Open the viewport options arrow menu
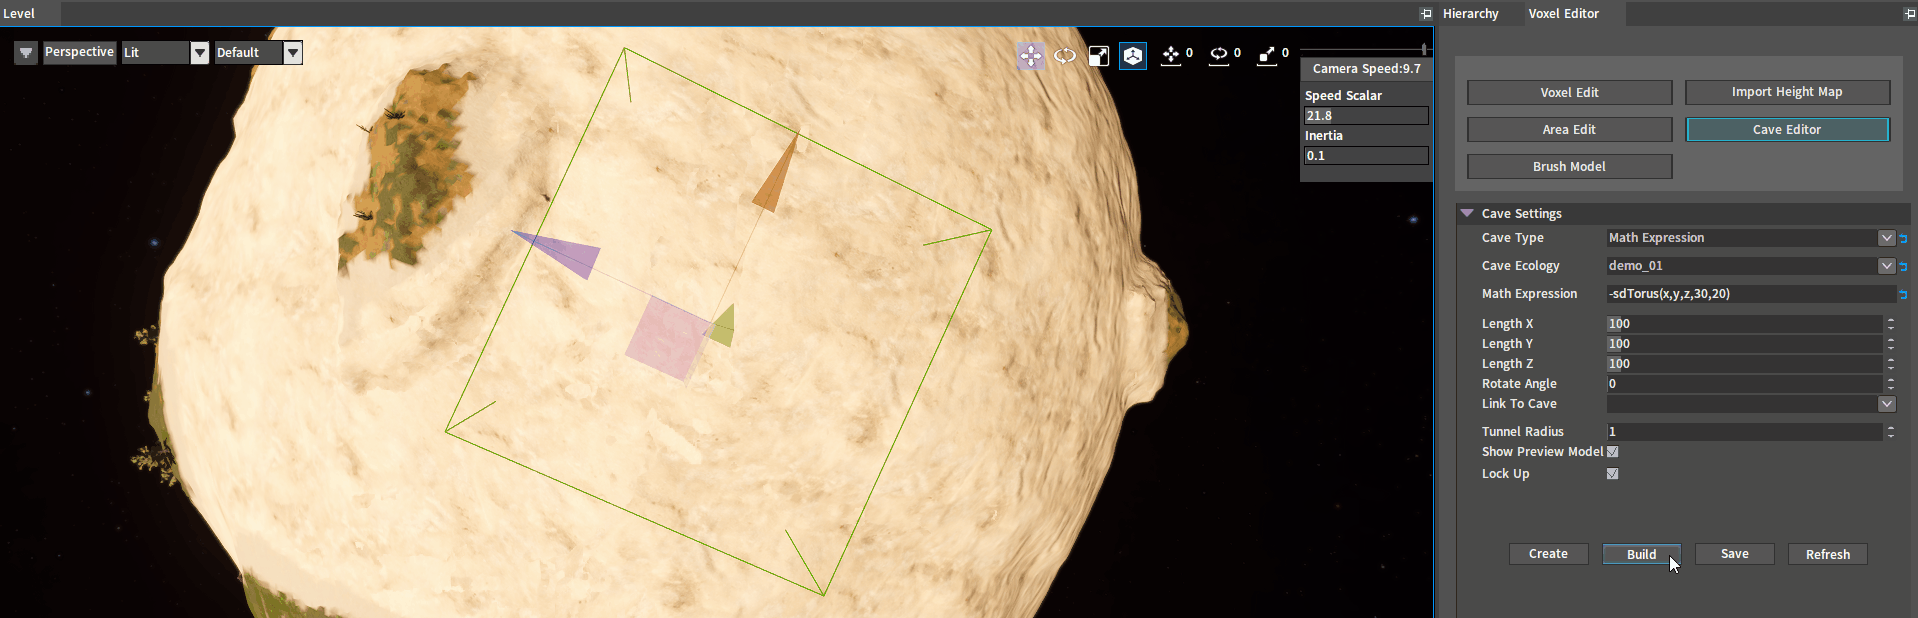Viewport: 1918px width, 618px height. [26, 53]
